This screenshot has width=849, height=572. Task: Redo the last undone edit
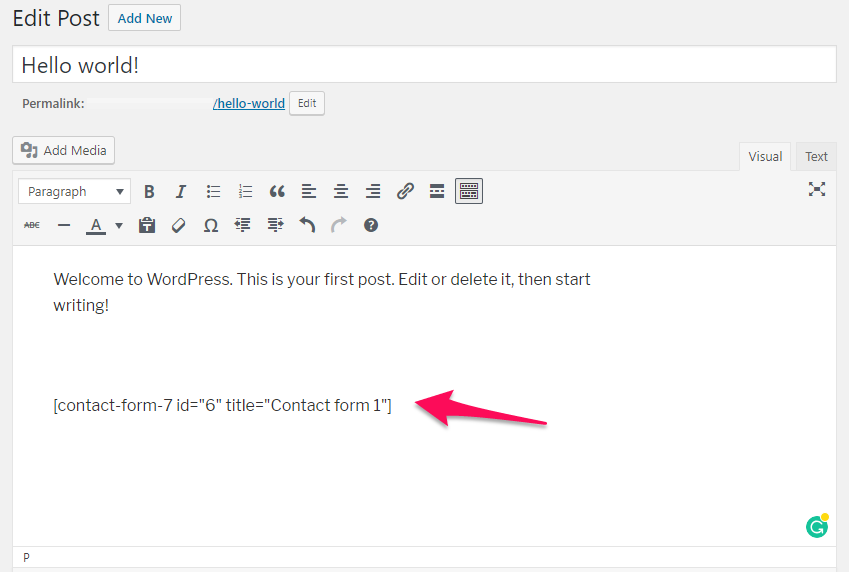coord(339,225)
